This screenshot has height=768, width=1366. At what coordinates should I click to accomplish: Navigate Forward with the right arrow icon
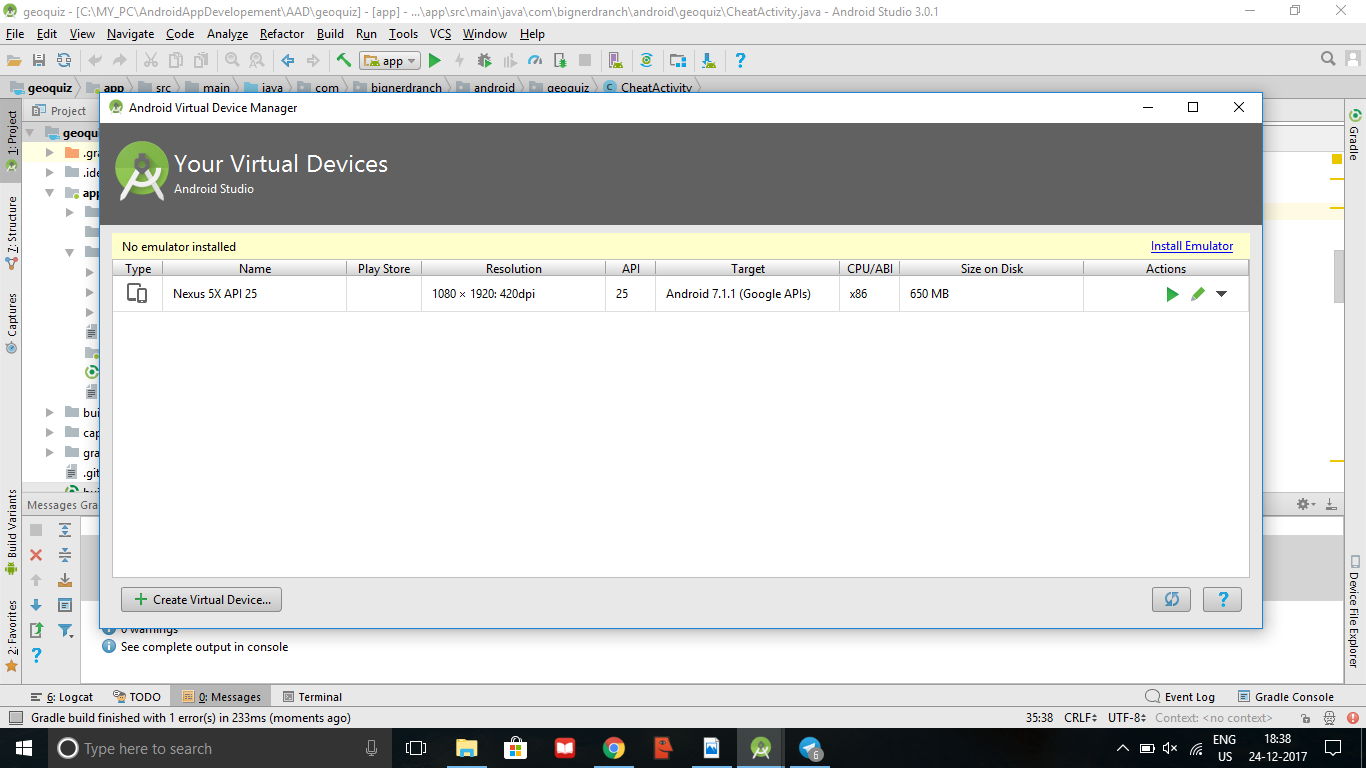(313, 61)
